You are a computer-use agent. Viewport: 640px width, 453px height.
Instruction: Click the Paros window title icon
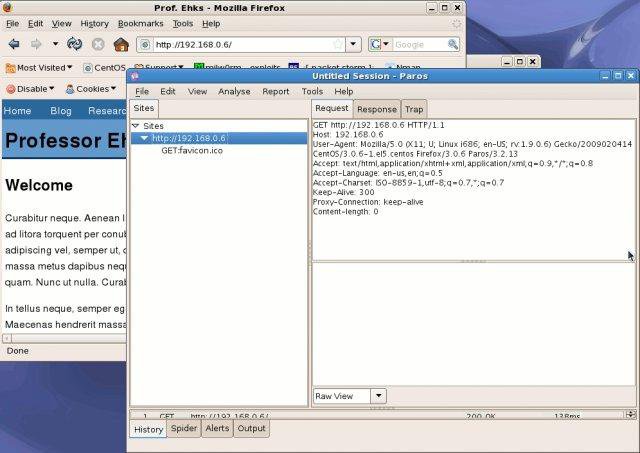click(x=135, y=76)
